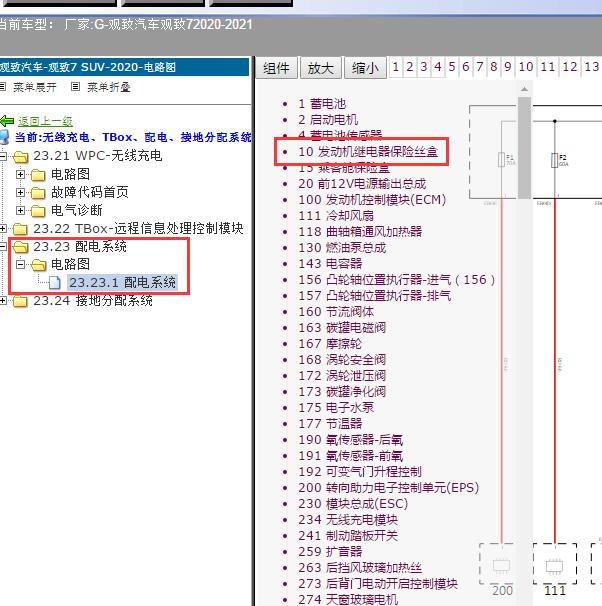Select 143 电容器
Viewport: 602px width, 606px height.
click(330, 264)
